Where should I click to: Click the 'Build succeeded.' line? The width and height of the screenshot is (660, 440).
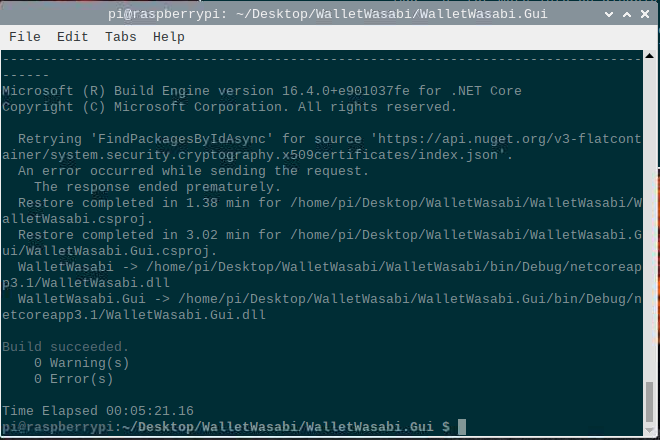click(65, 347)
